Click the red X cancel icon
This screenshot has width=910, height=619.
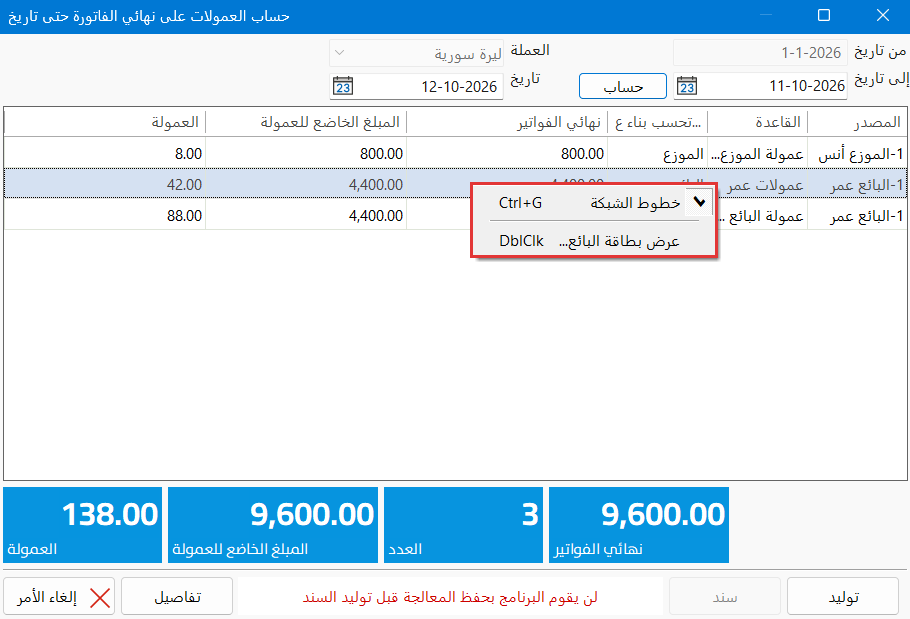(x=100, y=598)
